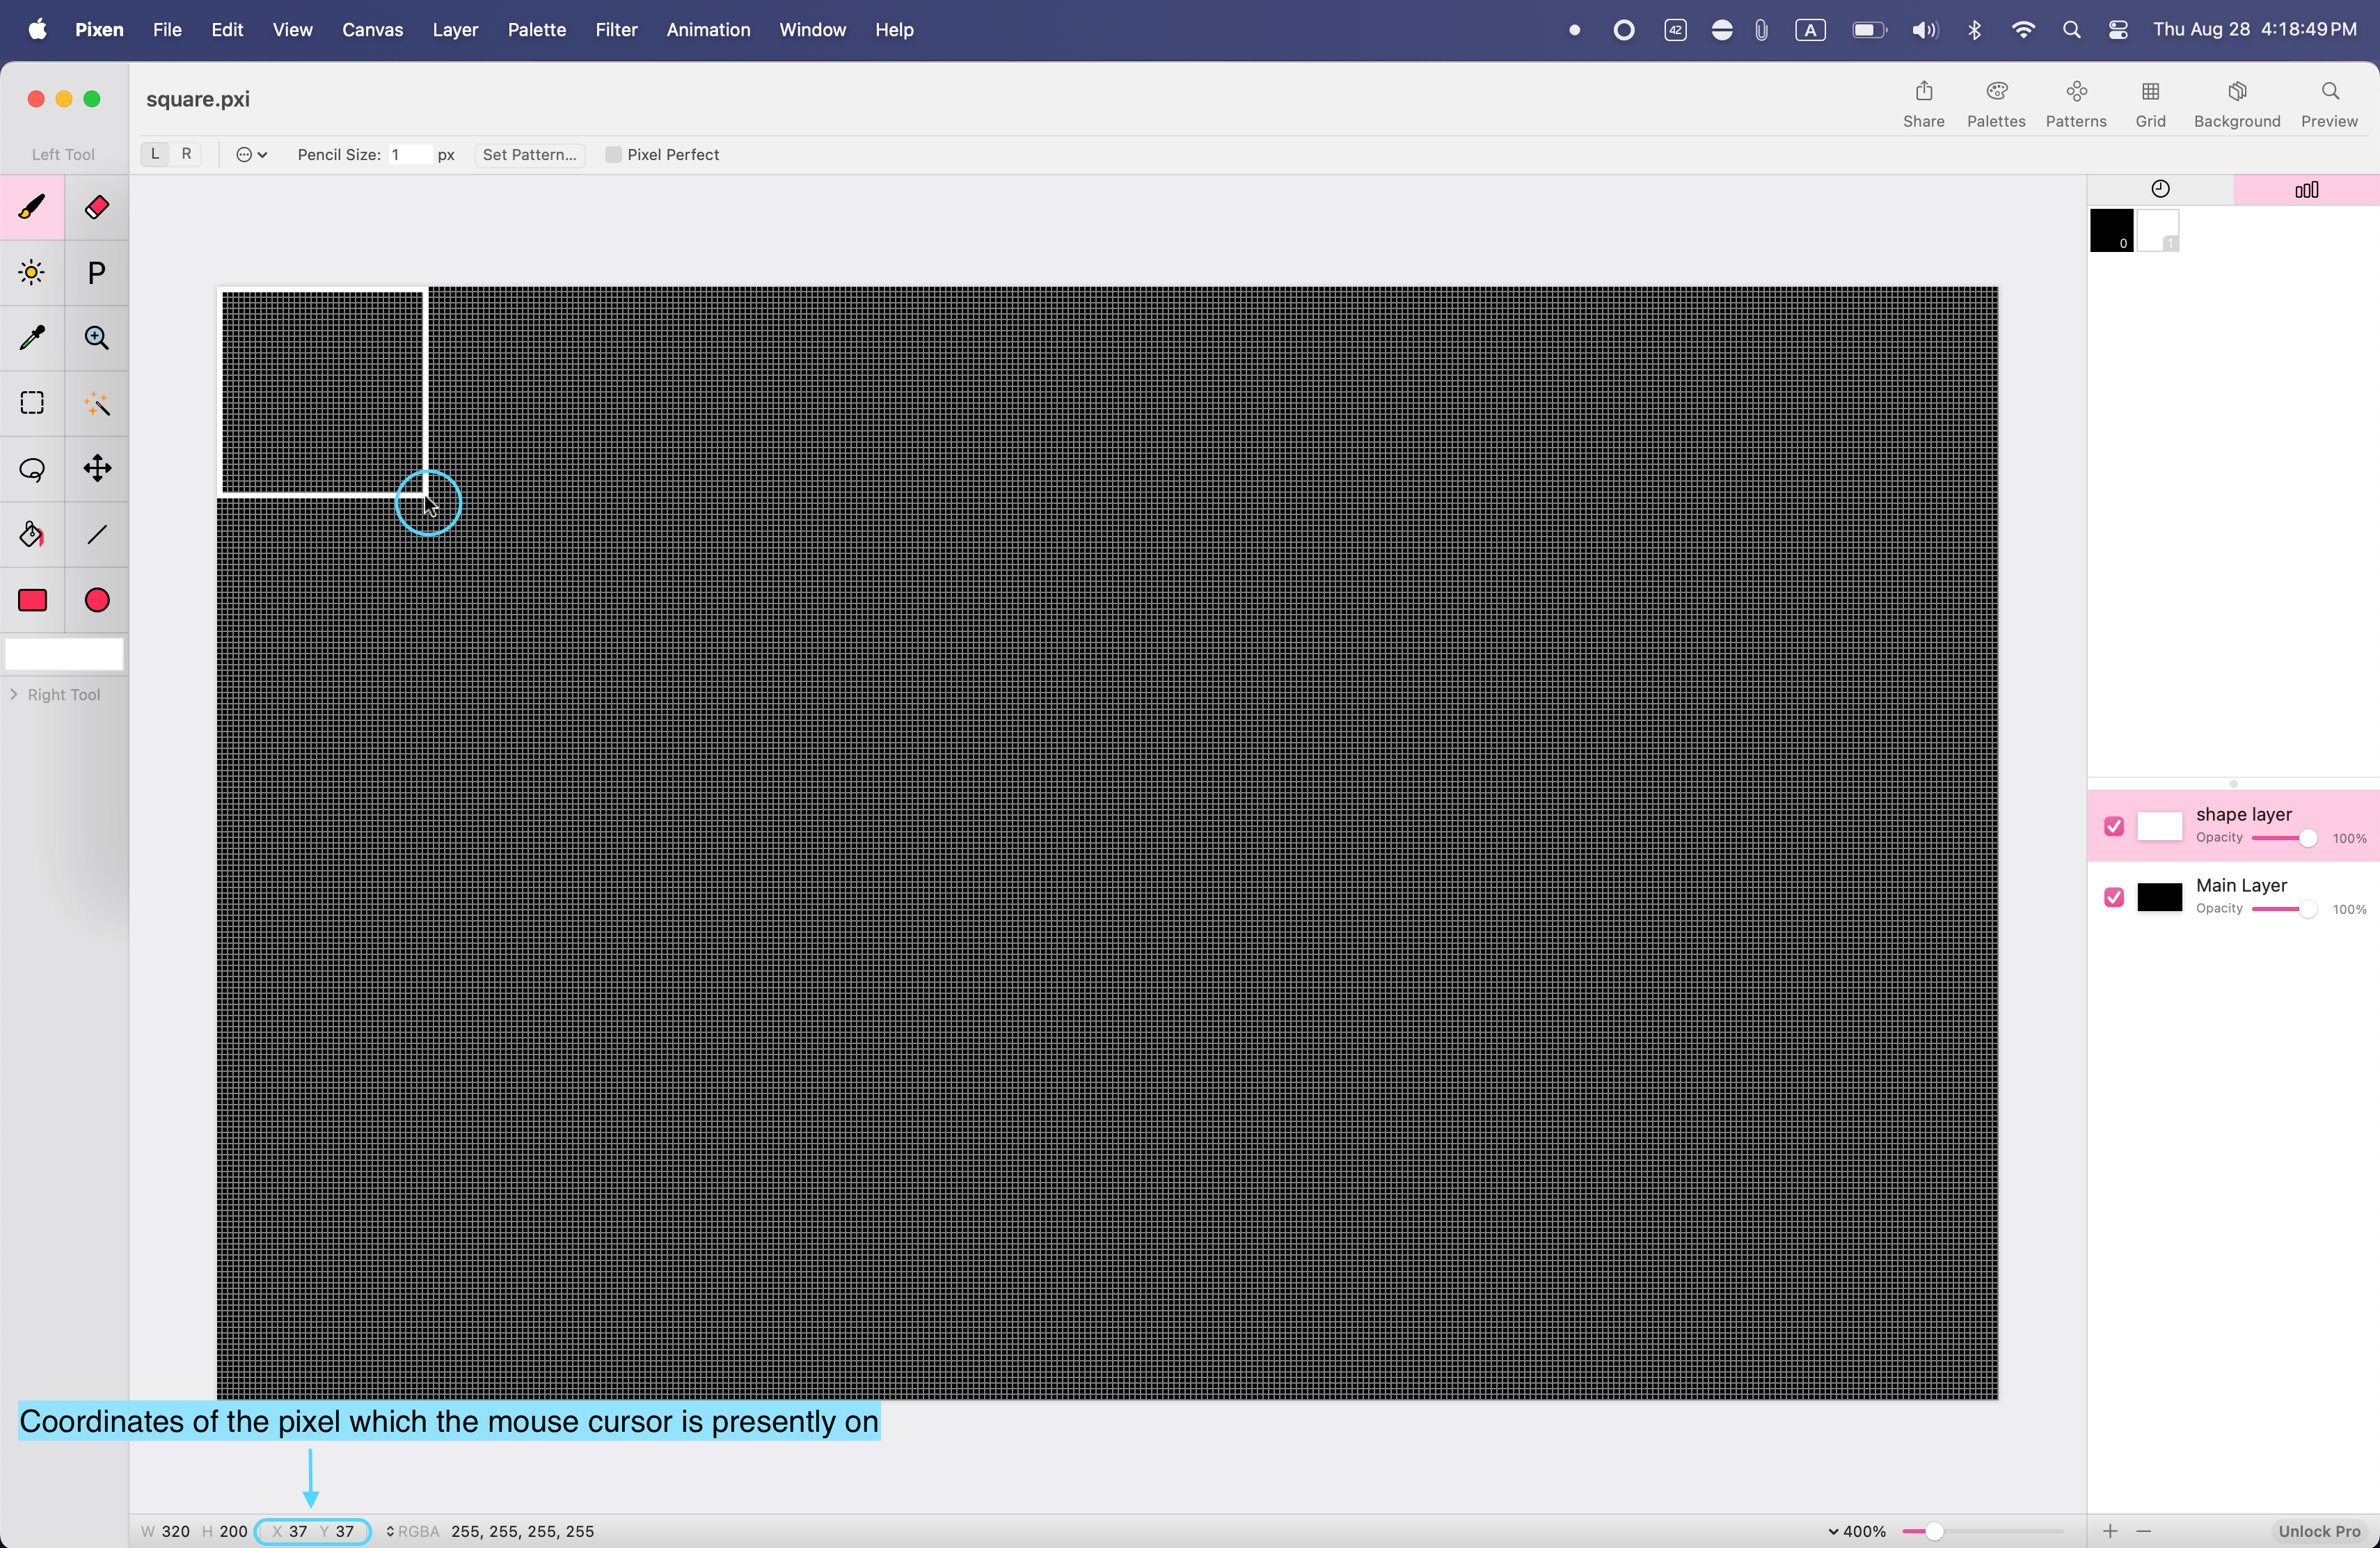Image resolution: width=2380 pixels, height=1548 pixels.
Task: Enable the Pixel Perfect checkbox
Action: pos(614,154)
